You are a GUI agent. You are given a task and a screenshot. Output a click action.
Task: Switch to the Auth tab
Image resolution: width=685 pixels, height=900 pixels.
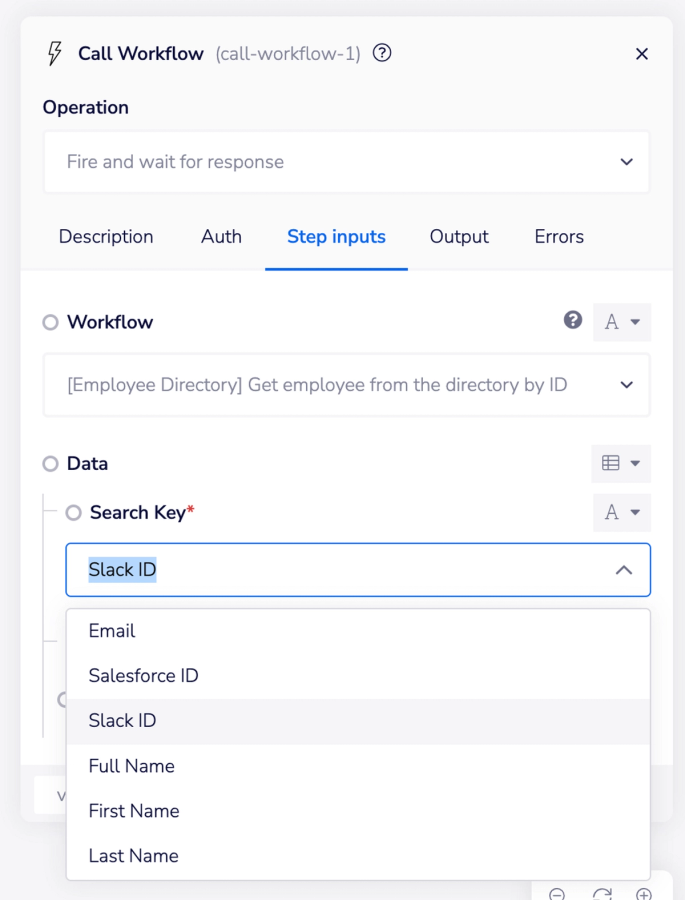point(221,236)
